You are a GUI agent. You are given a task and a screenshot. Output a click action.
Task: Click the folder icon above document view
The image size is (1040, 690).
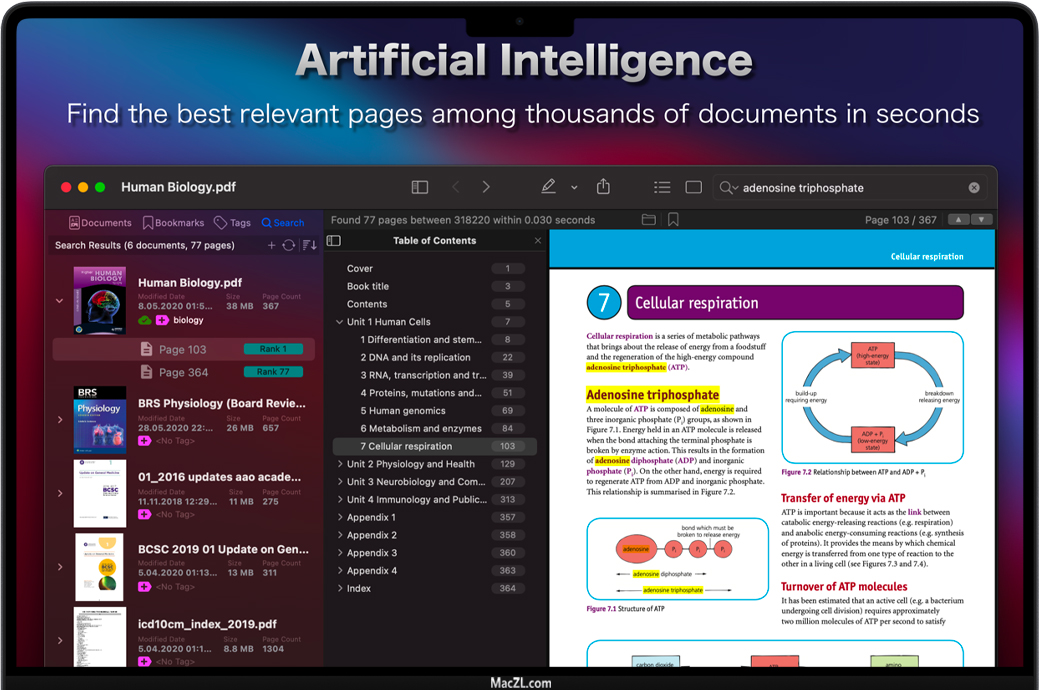click(x=648, y=220)
